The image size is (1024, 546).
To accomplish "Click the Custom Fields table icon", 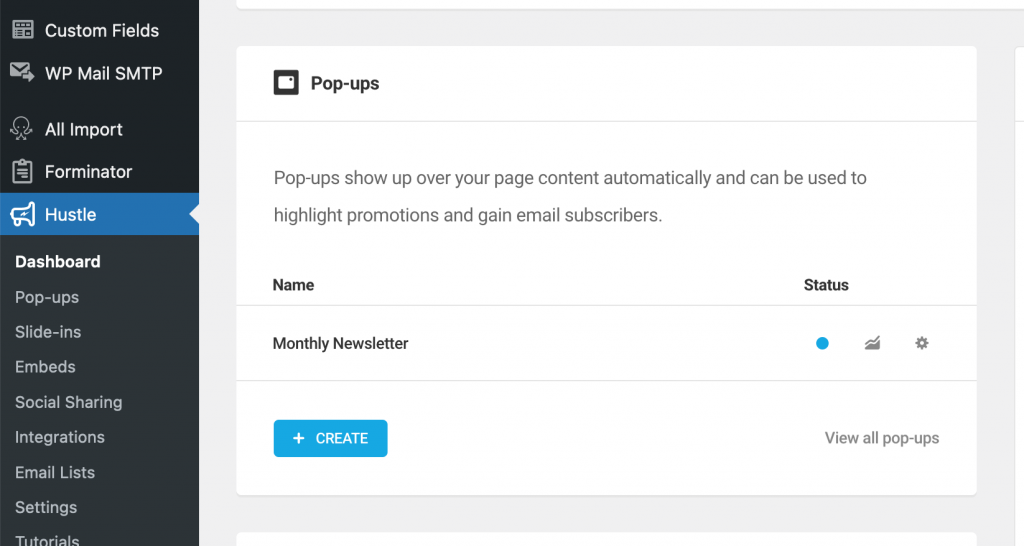I will (23, 30).
